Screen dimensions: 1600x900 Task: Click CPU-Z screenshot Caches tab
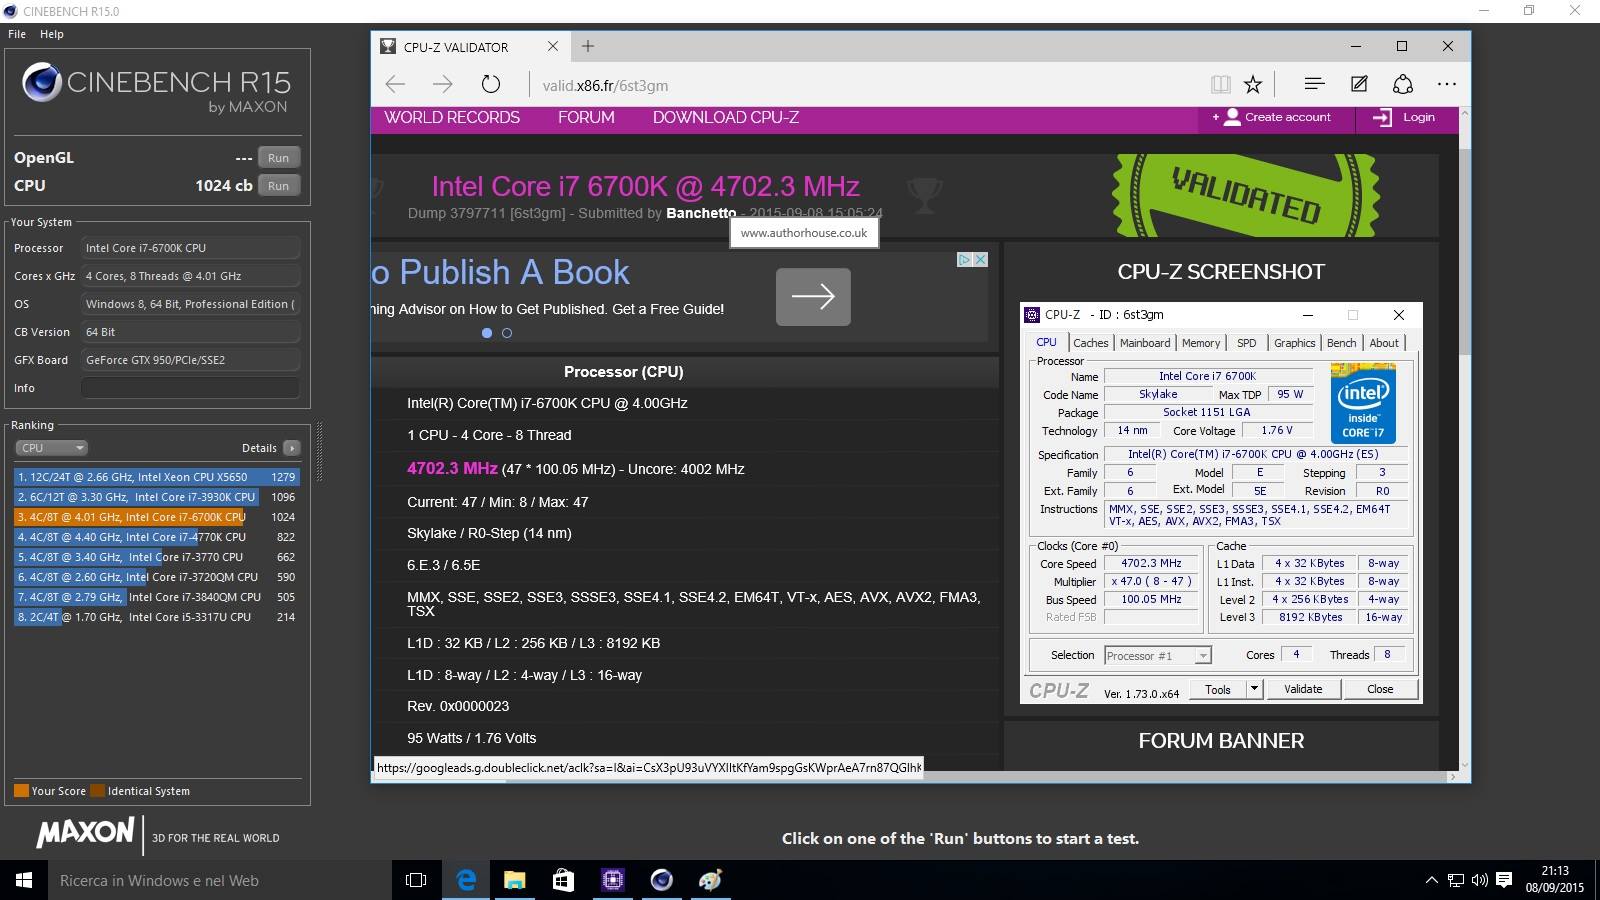click(1091, 343)
